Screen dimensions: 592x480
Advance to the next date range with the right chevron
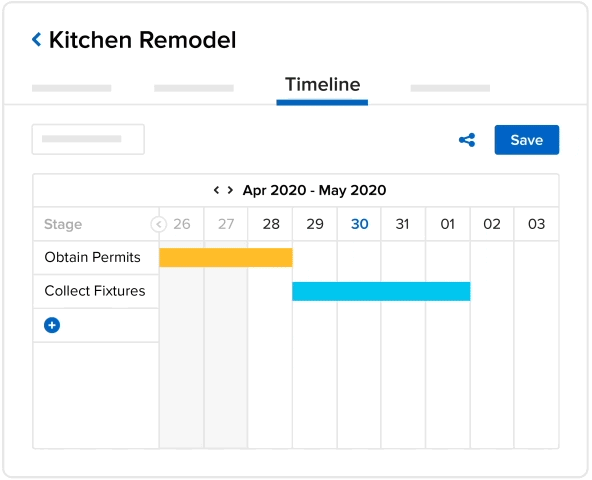[230, 190]
